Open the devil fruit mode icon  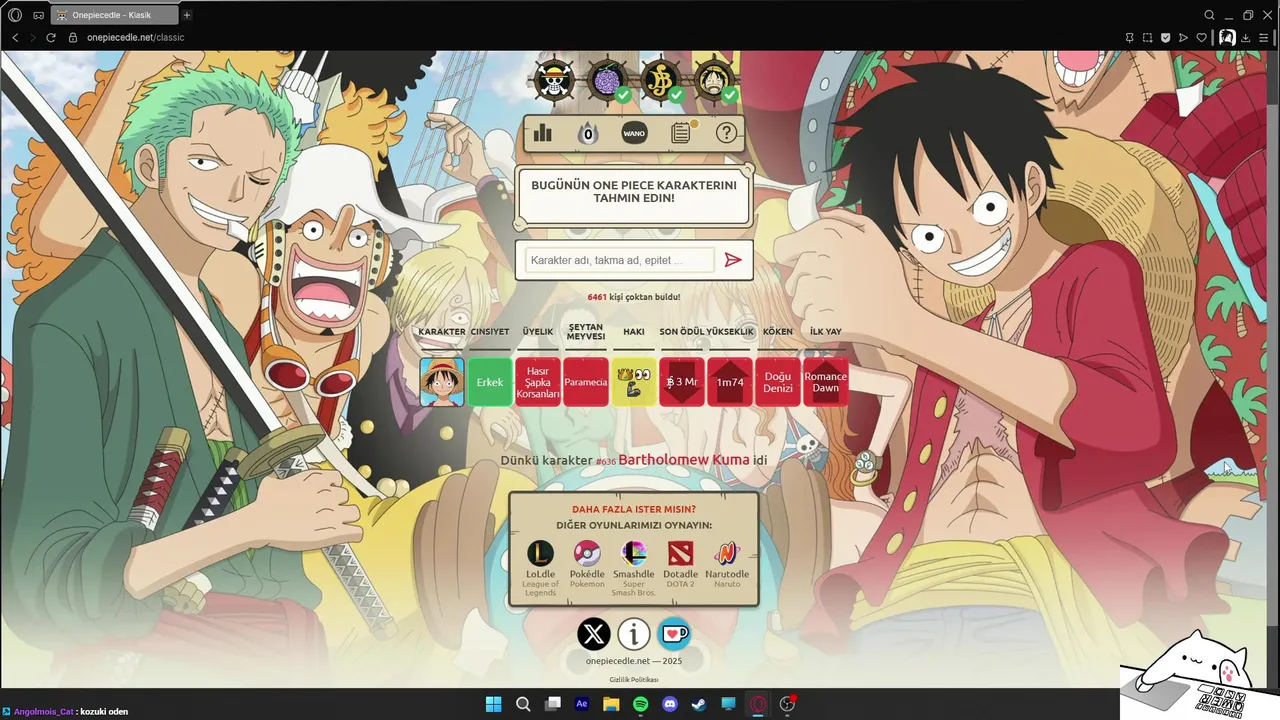pos(608,80)
